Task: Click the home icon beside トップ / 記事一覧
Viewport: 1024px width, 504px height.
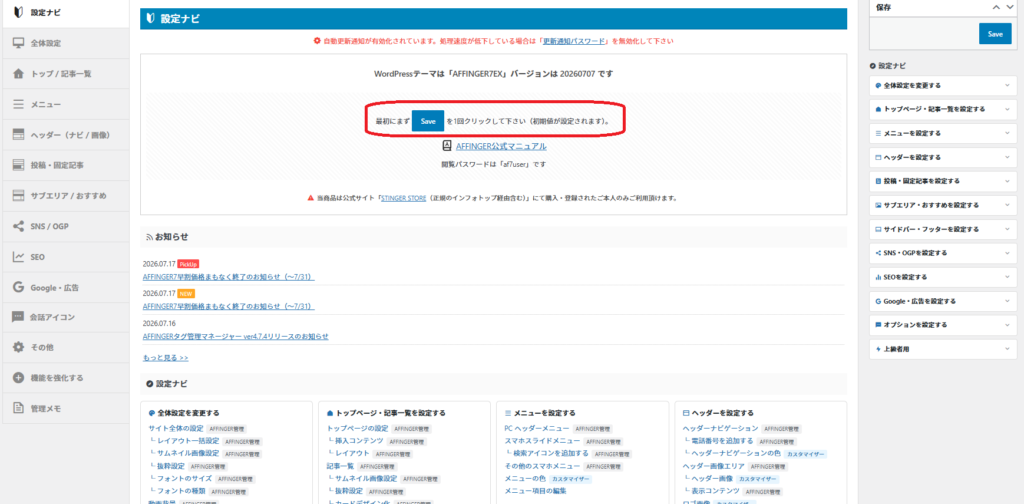Action: [x=18, y=74]
